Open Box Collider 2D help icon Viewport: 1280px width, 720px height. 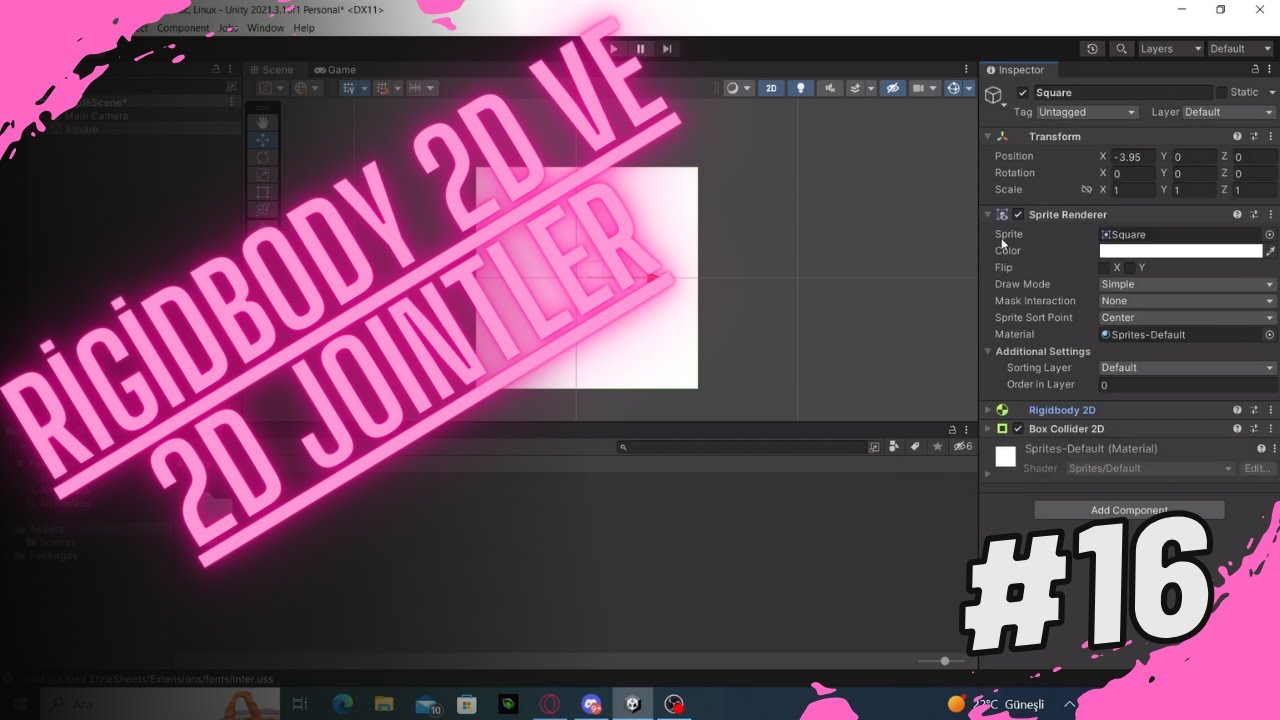(1237, 429)
